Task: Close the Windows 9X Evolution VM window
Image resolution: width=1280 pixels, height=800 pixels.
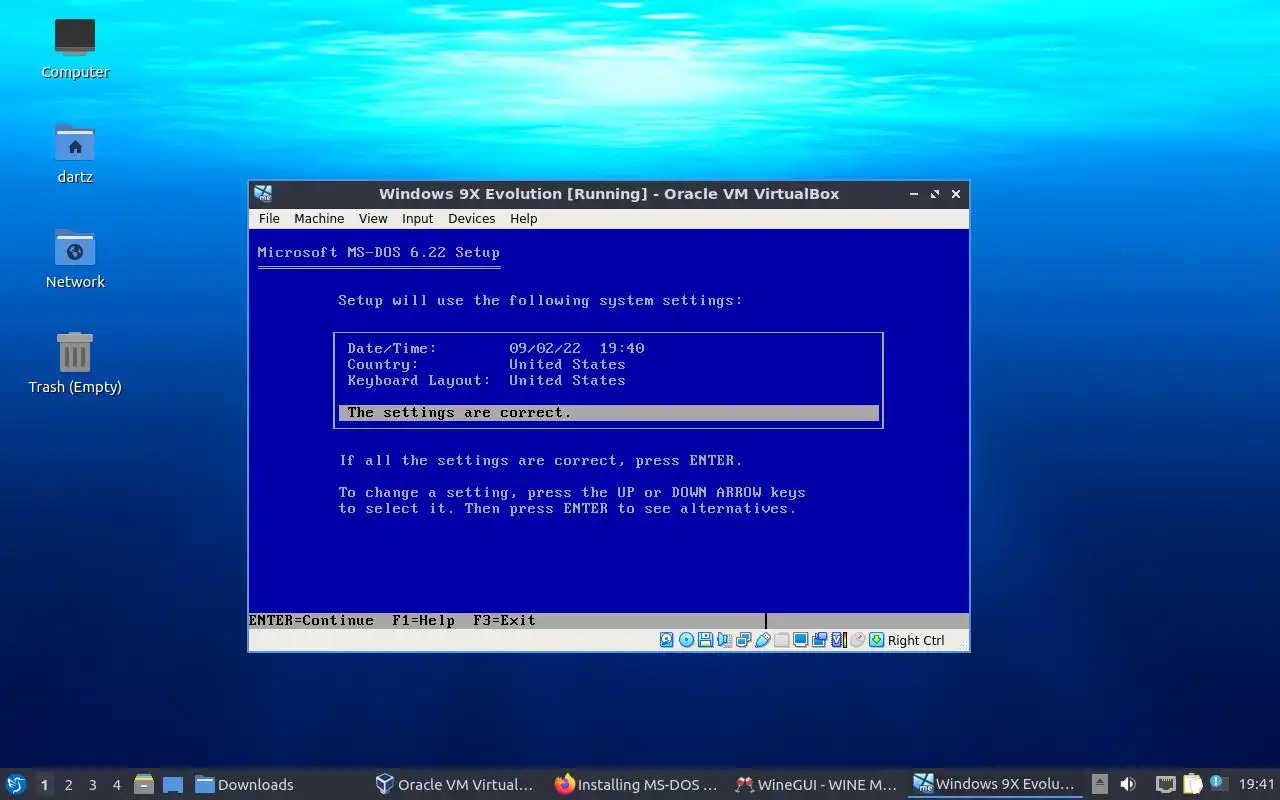Action: coord(956,194)
